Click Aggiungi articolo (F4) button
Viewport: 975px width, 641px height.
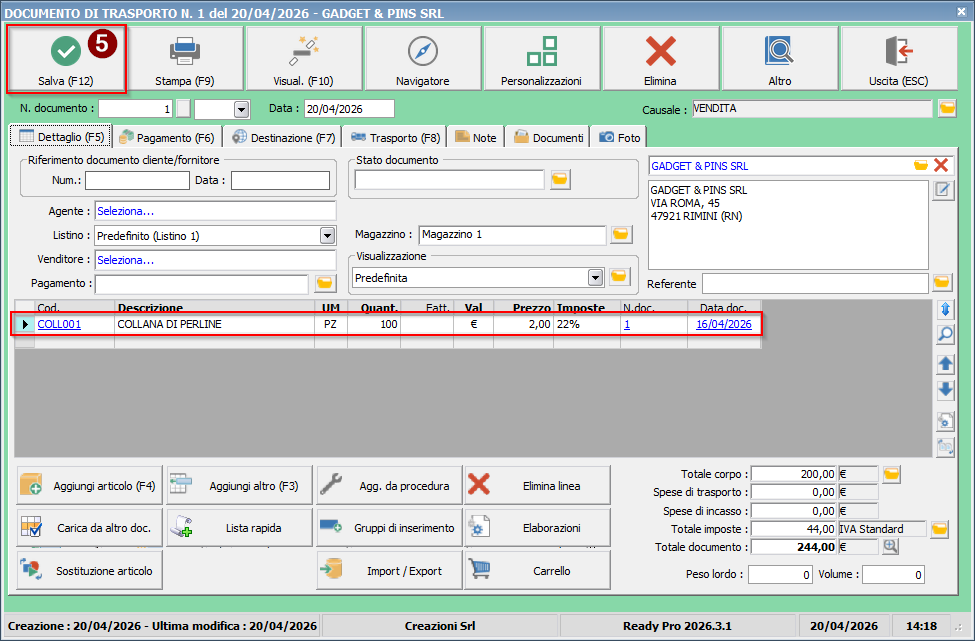[x=89, y=486]
